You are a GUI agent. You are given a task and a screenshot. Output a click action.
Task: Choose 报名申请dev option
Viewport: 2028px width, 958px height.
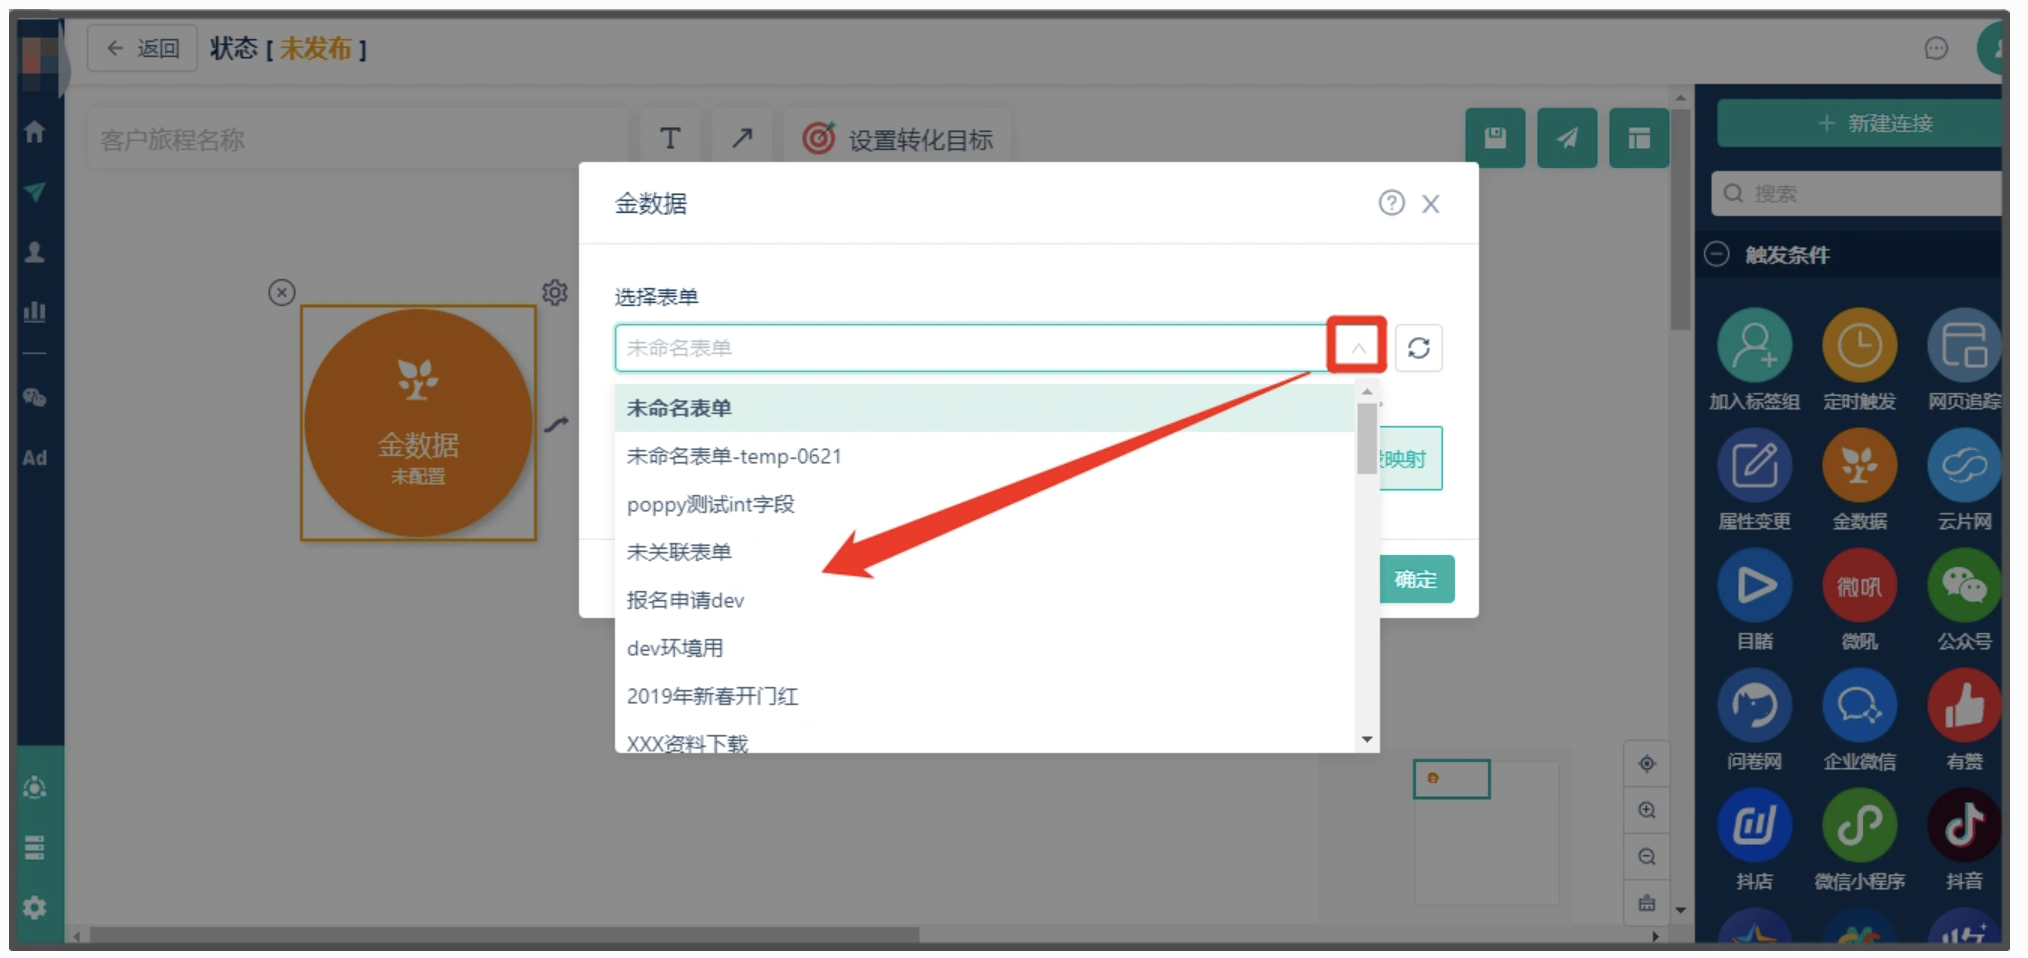coord(985,600)
